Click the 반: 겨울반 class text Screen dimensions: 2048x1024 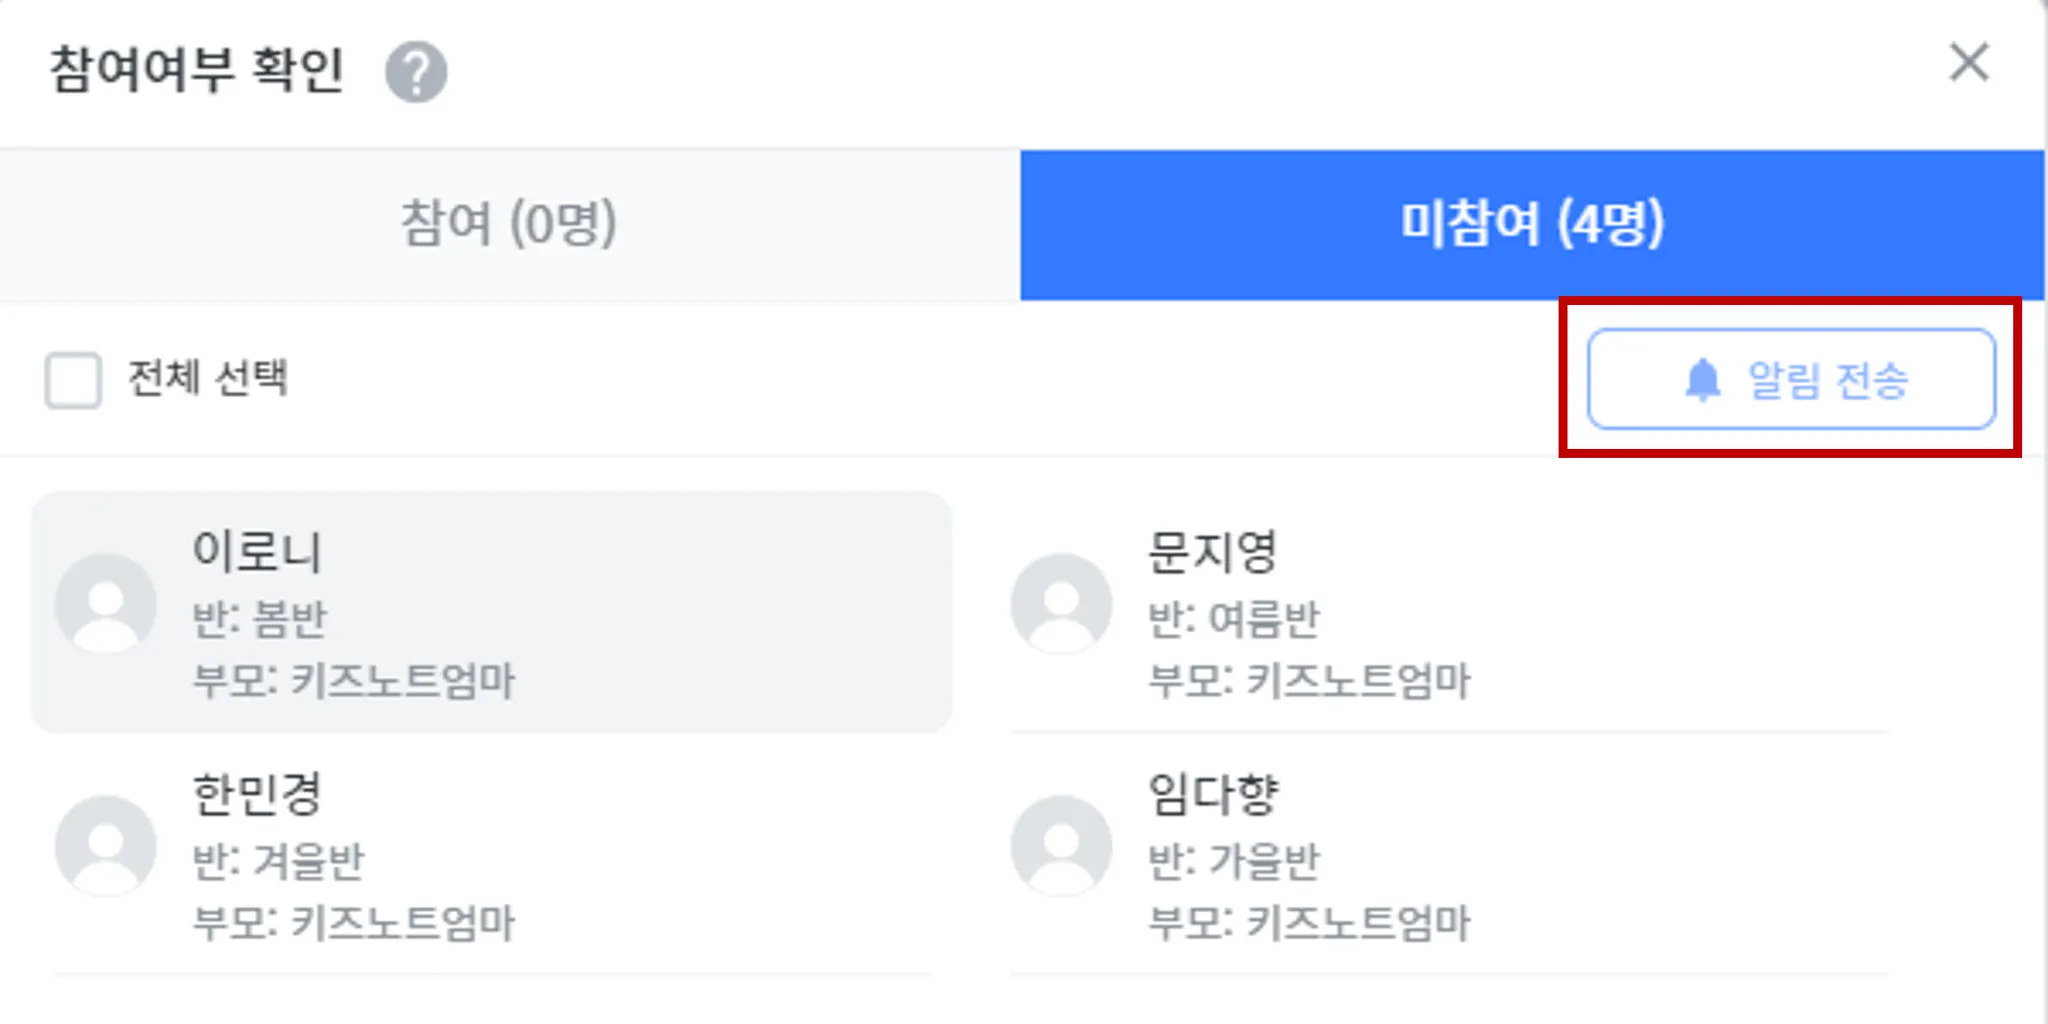[279, 861]
